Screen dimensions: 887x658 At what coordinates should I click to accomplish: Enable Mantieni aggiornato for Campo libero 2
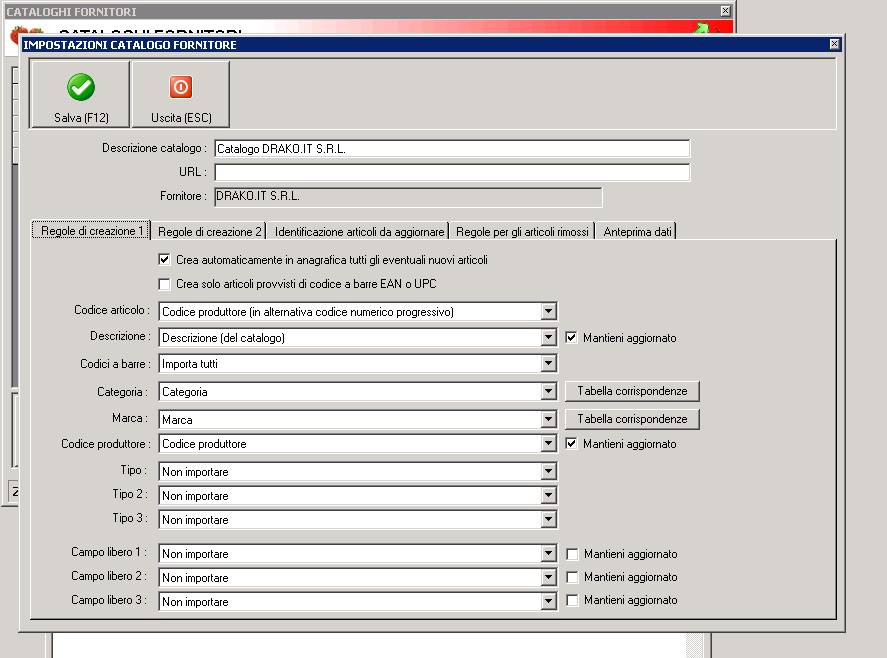point(572,577)
